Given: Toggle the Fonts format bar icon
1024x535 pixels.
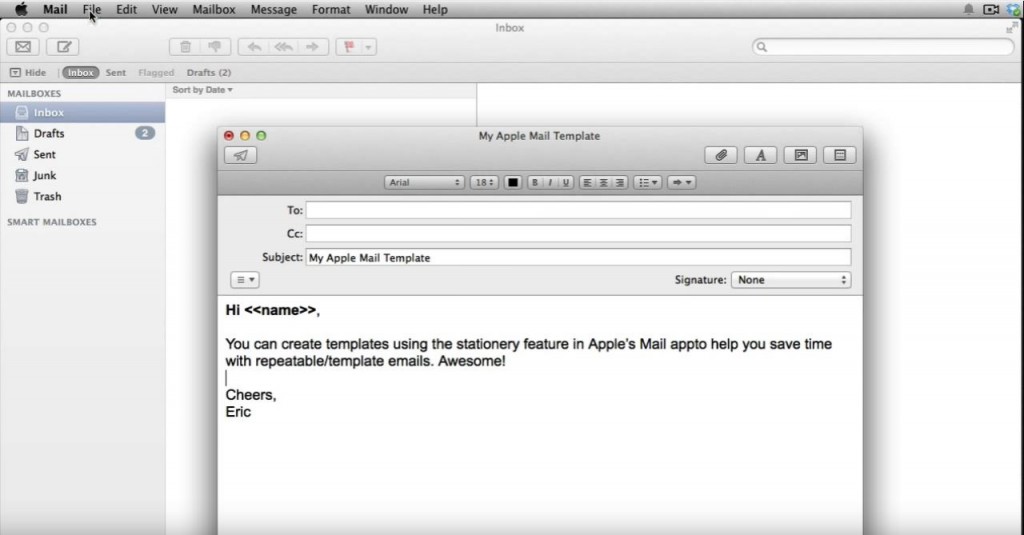Looking at the screenshot, I should pos(761,155).
